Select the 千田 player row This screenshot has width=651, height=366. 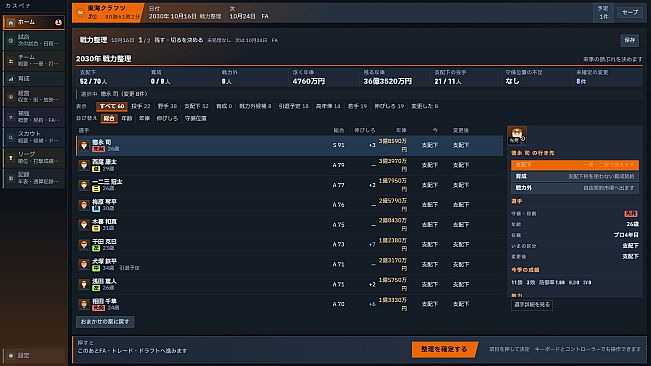click(x=289, y=245)
